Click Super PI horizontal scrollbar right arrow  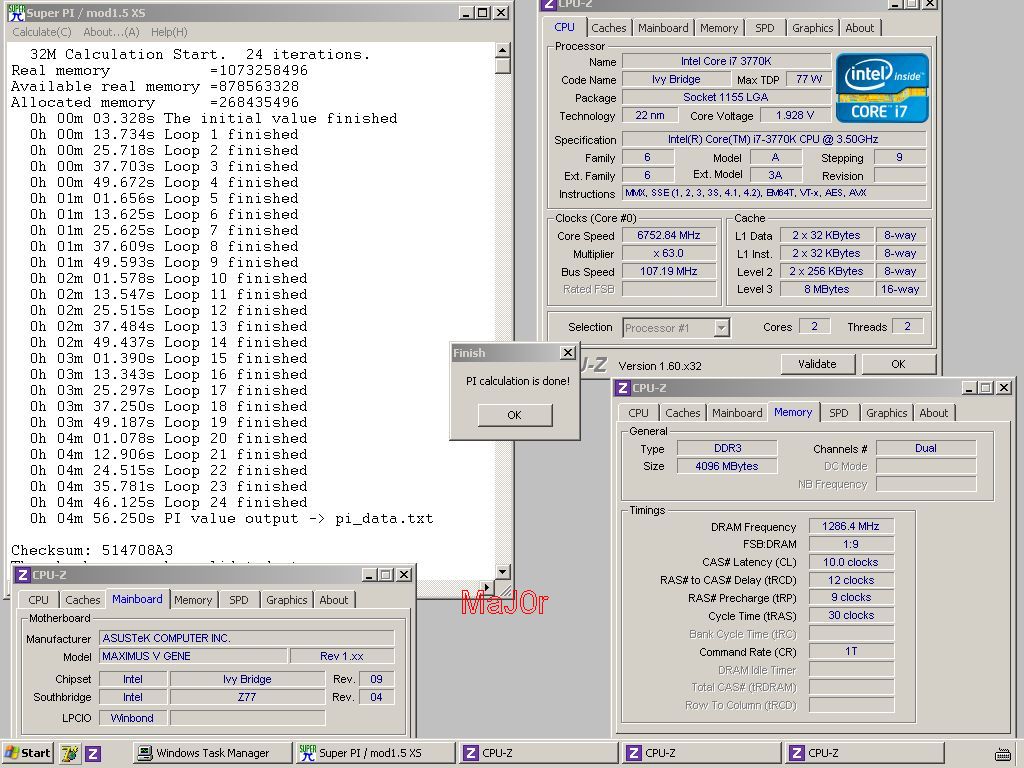pyautogui.click(x=487, y=587)
